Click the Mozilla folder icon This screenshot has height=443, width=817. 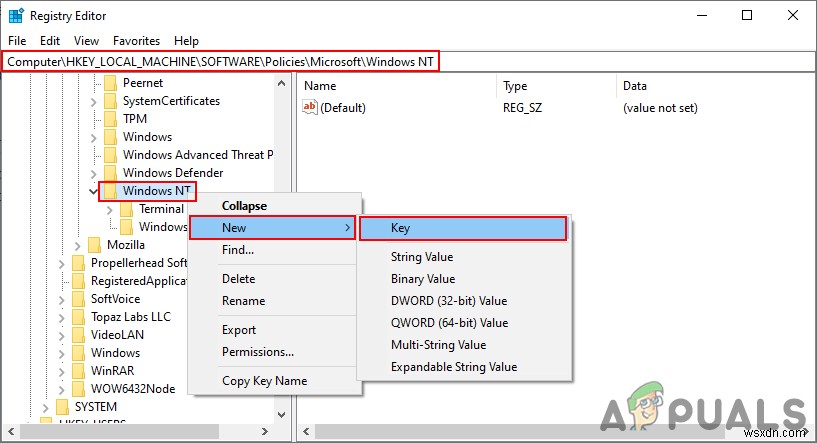[95, 245]
